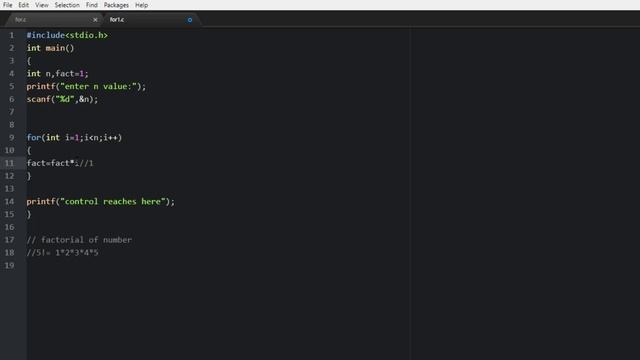Click the for(int i=1;i<n;i++) line
The height and width of the screenshot is (360, 640).
coord(74,138)
